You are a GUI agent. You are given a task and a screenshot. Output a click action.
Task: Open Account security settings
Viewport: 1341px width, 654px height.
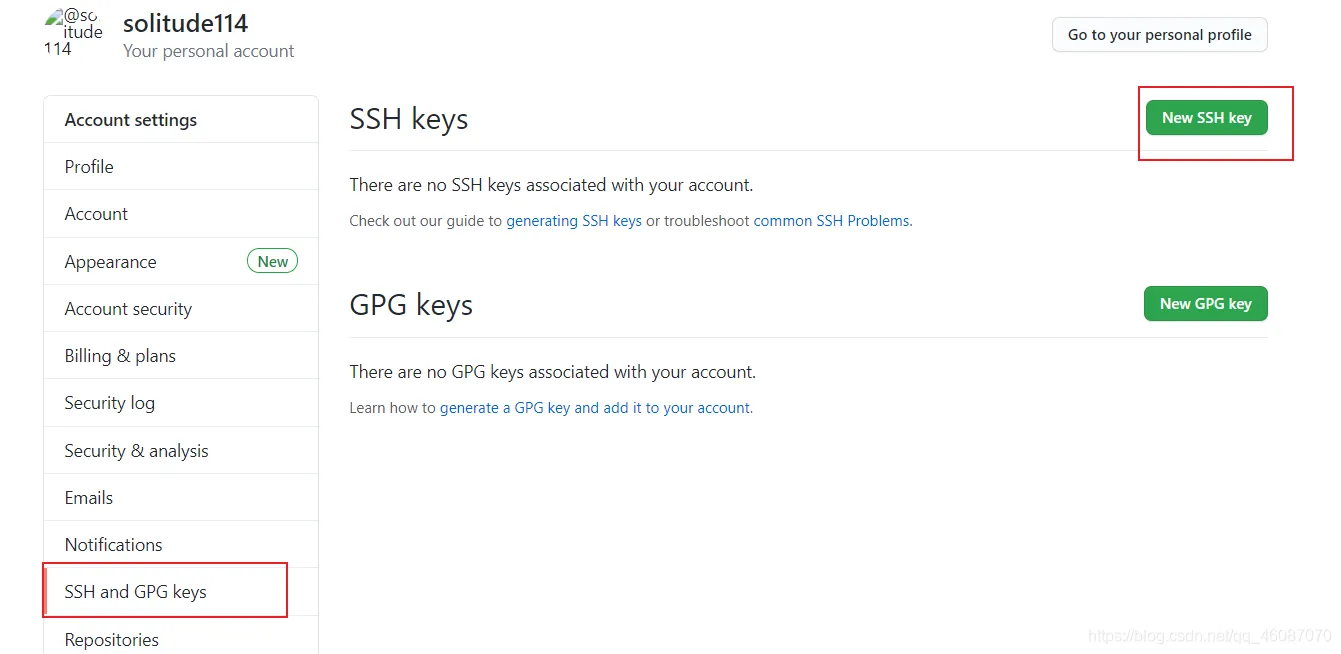coord(128,309)
